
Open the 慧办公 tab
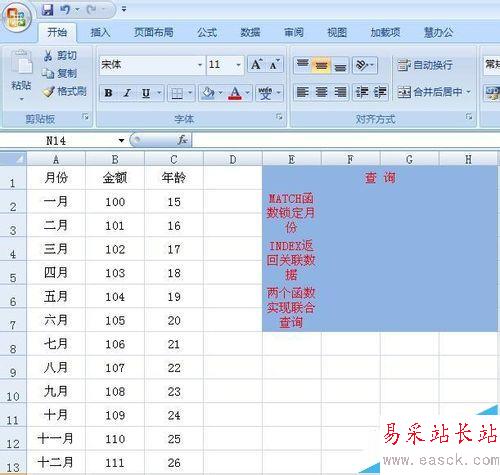(438, 32)
